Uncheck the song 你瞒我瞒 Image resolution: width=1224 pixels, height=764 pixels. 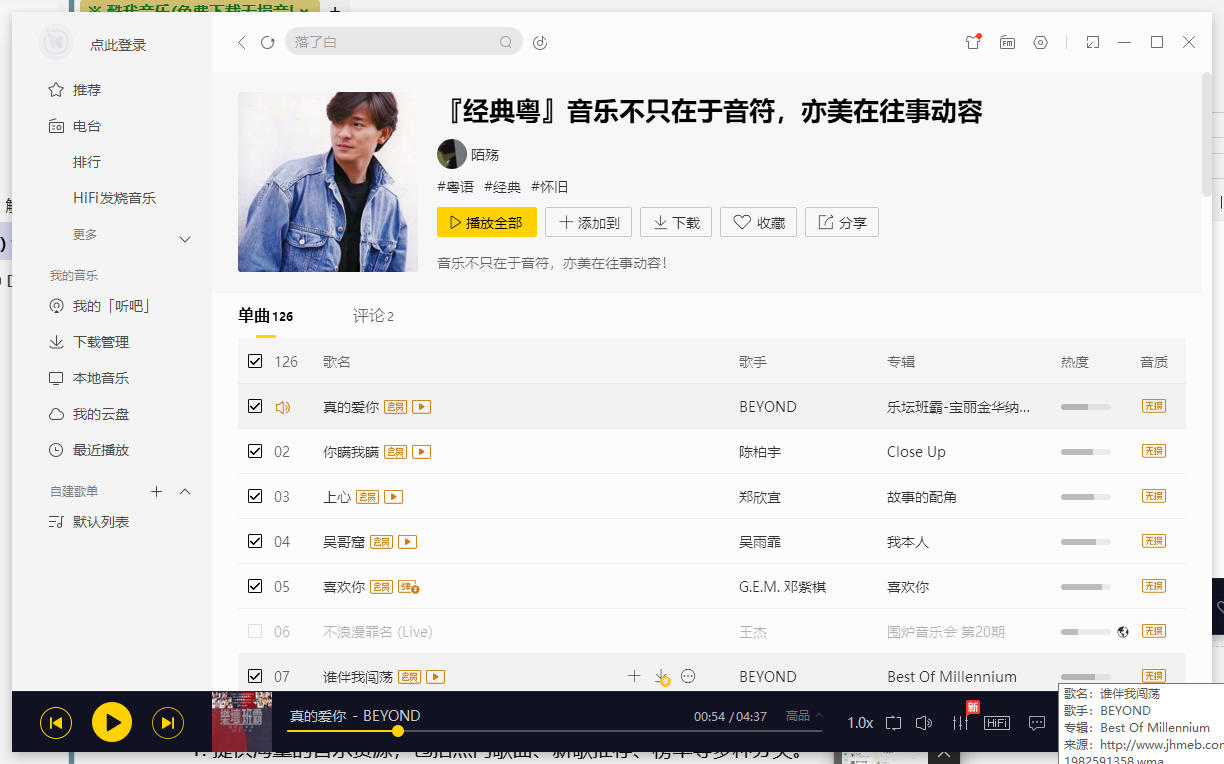coord(255,450)
